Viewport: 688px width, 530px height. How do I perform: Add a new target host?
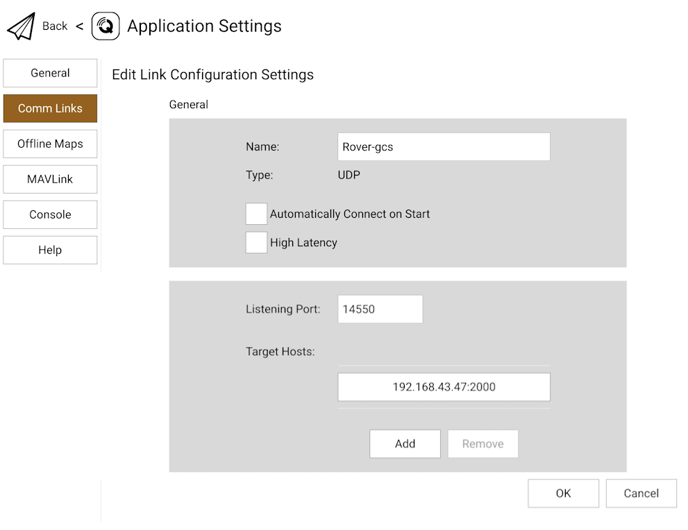coord(405,444)
